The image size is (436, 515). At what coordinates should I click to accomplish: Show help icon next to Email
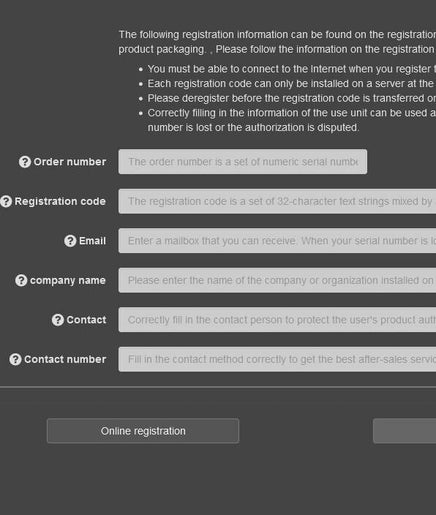click(x=70, y=241)
